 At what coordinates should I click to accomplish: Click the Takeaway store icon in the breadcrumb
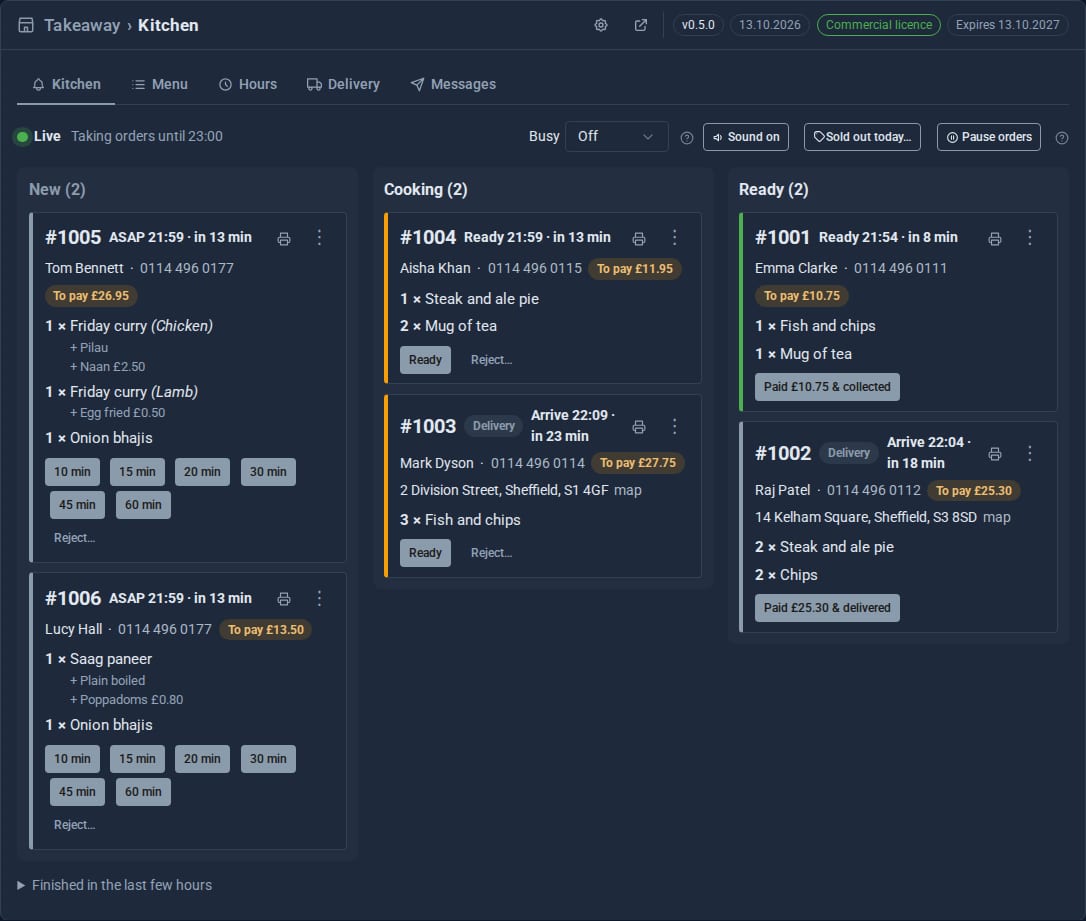pyautogui.click(x=26, y=25)
